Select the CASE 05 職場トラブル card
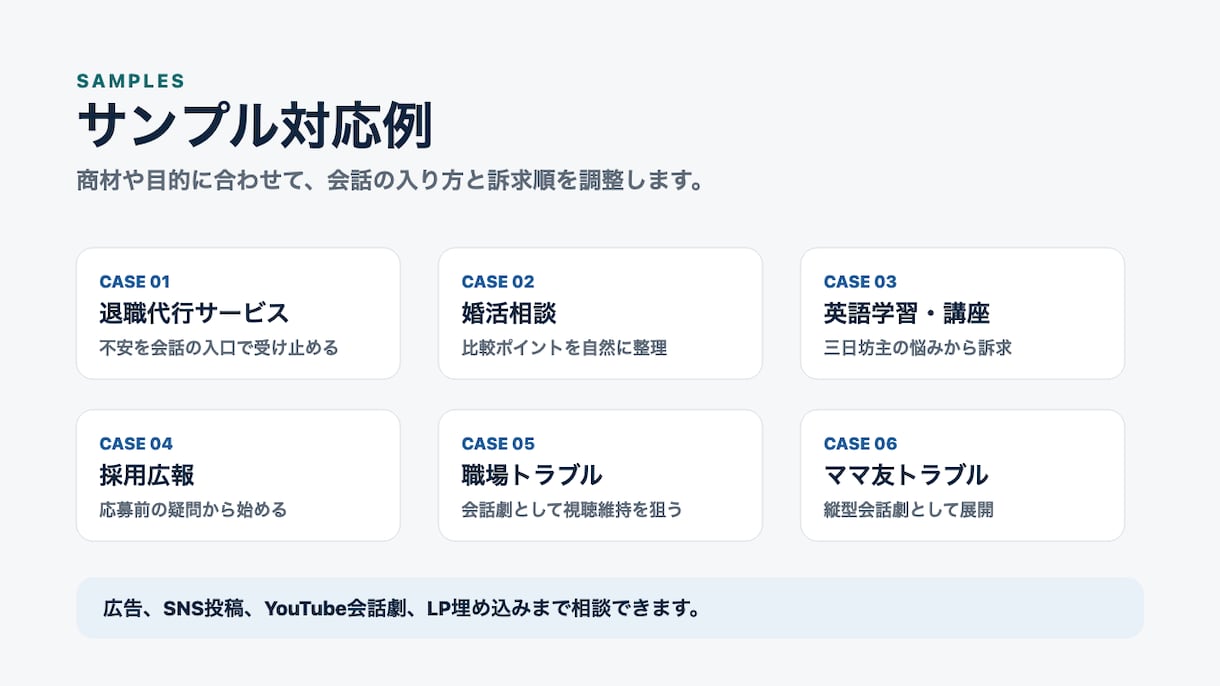 (x=600, y=475)
